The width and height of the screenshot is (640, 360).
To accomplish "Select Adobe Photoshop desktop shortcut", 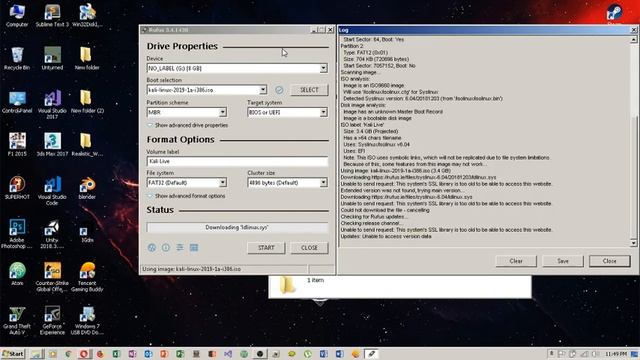I will (17, 234).
